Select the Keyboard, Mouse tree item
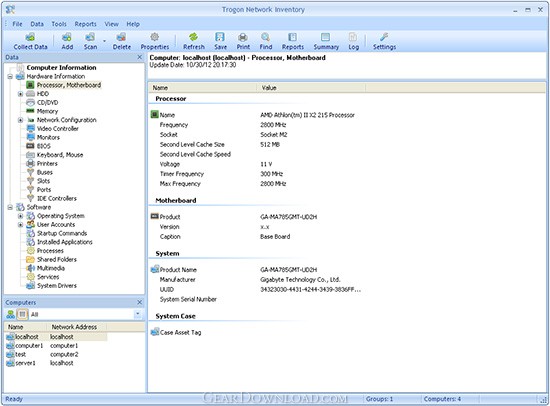 click(x=60, y=155)
